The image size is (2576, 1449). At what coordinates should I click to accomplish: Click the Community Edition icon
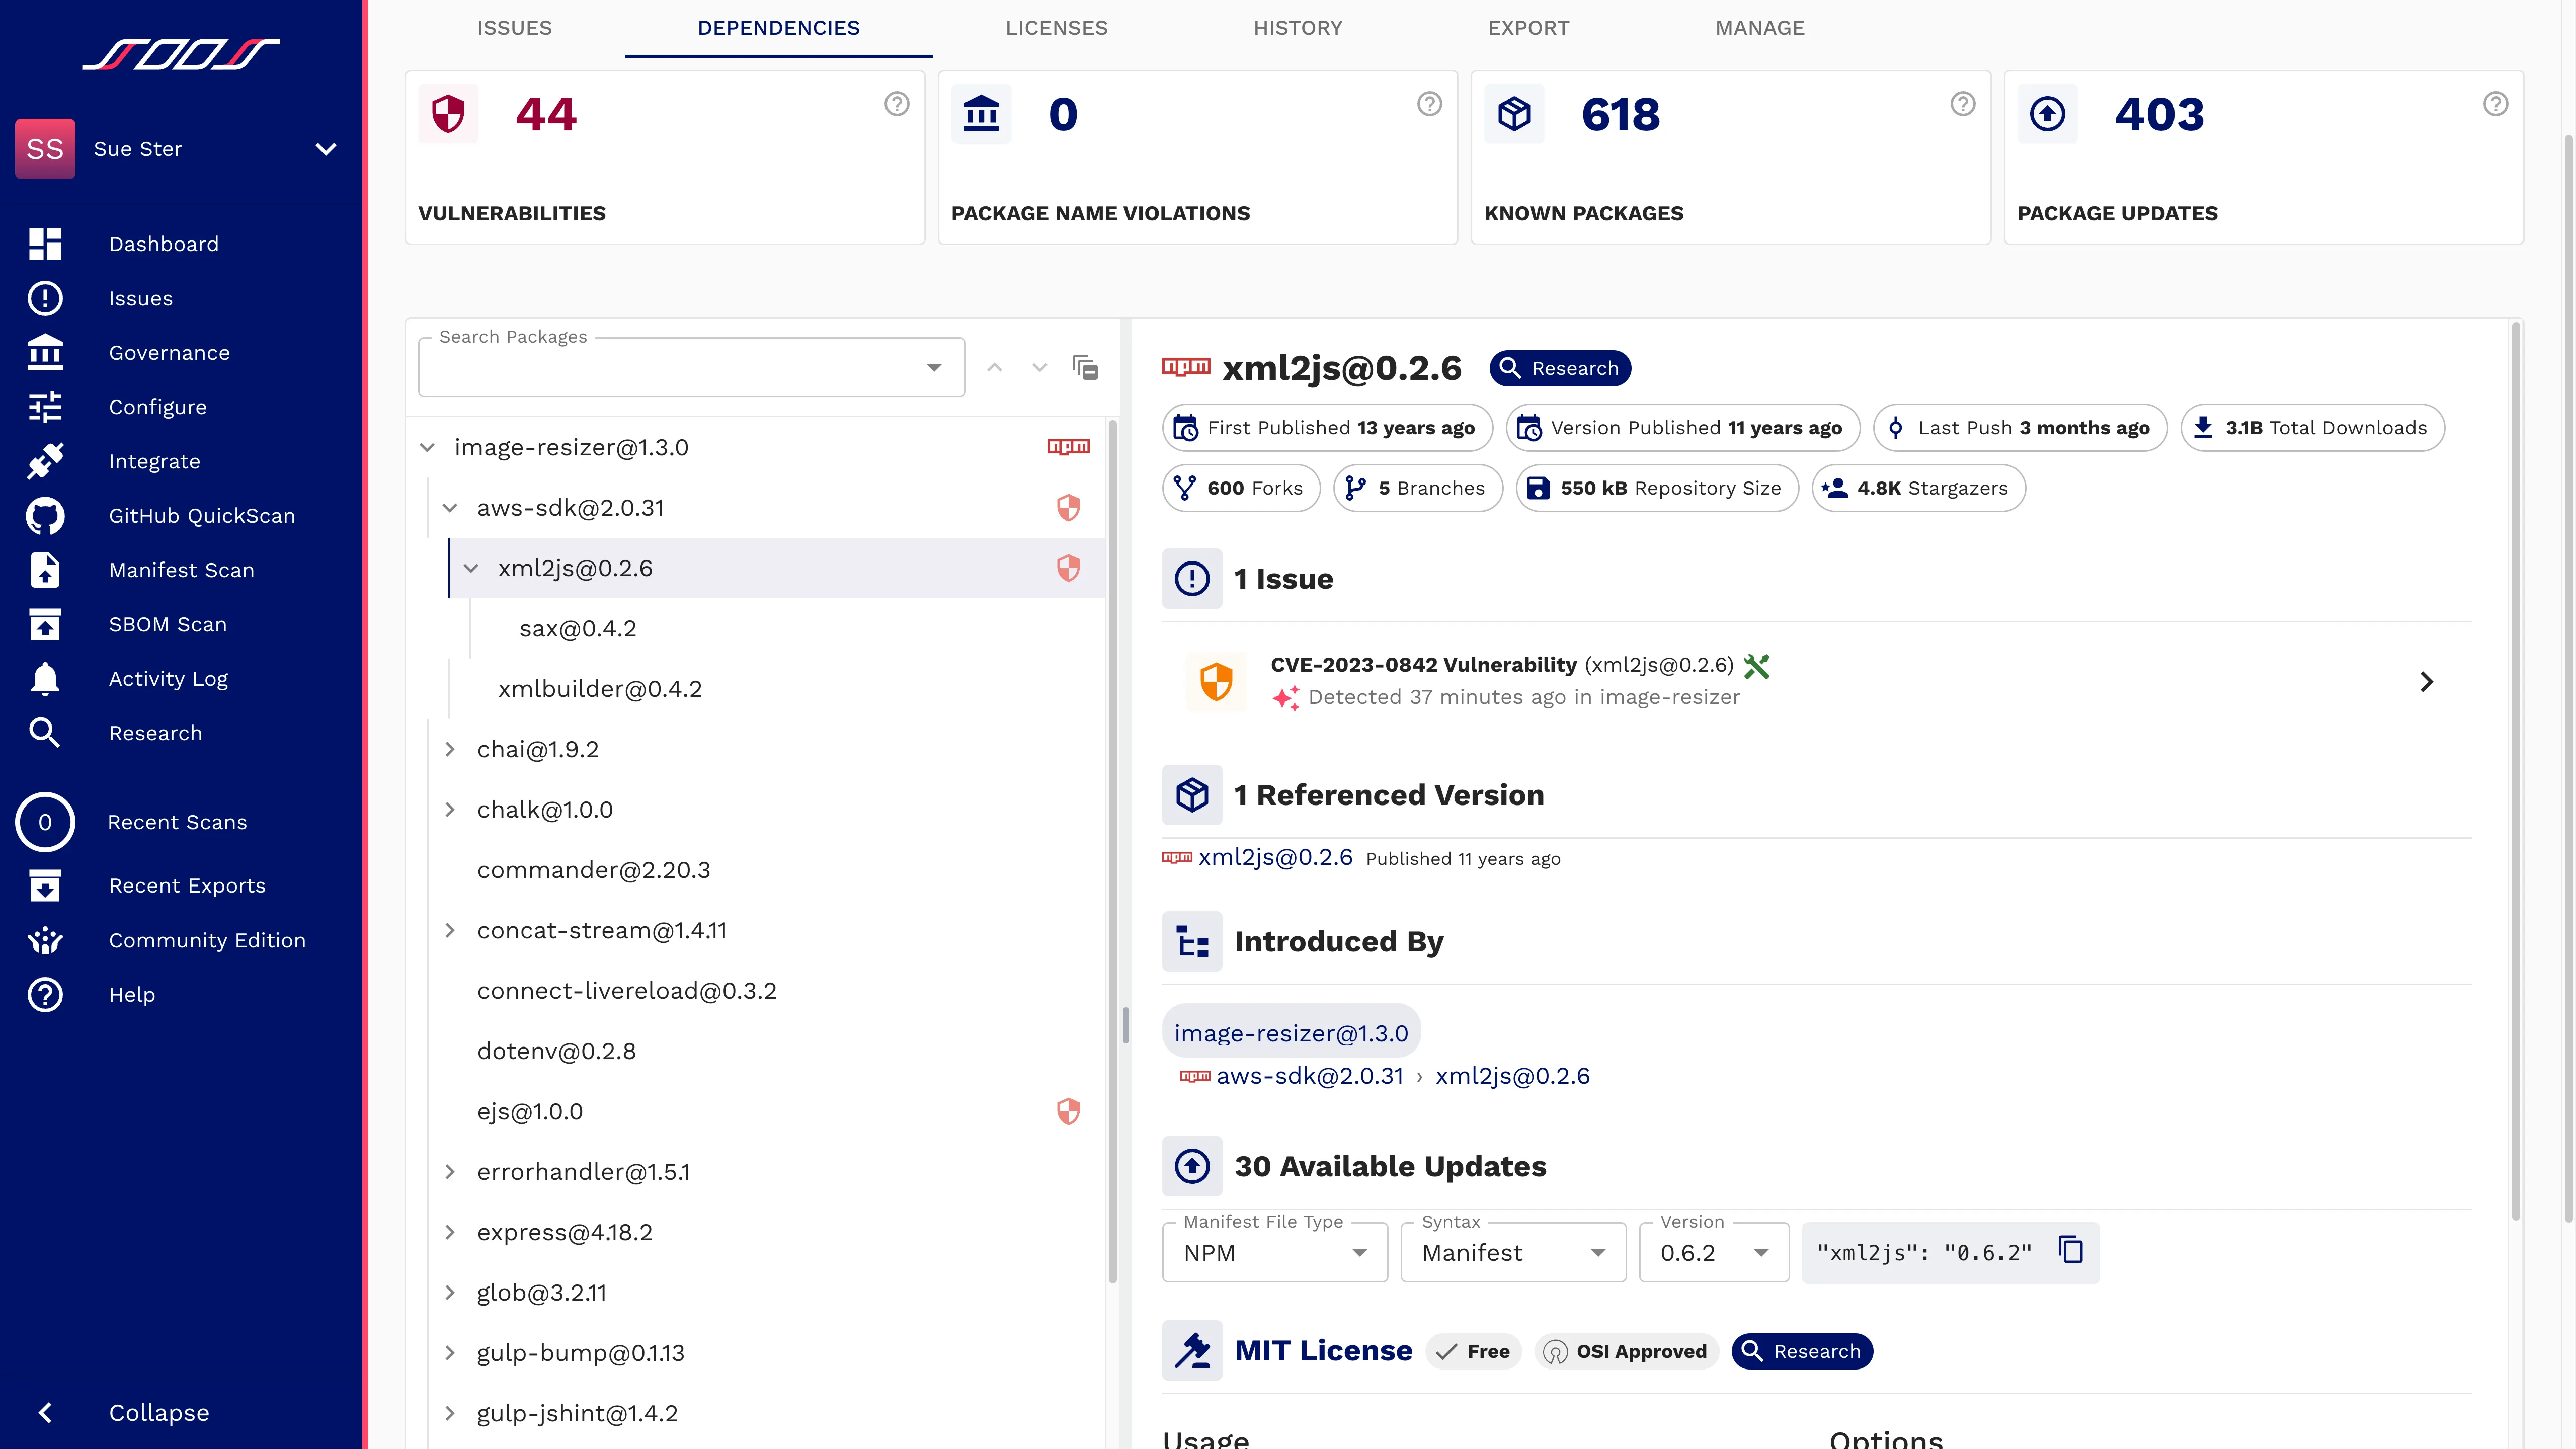point(45,940)
